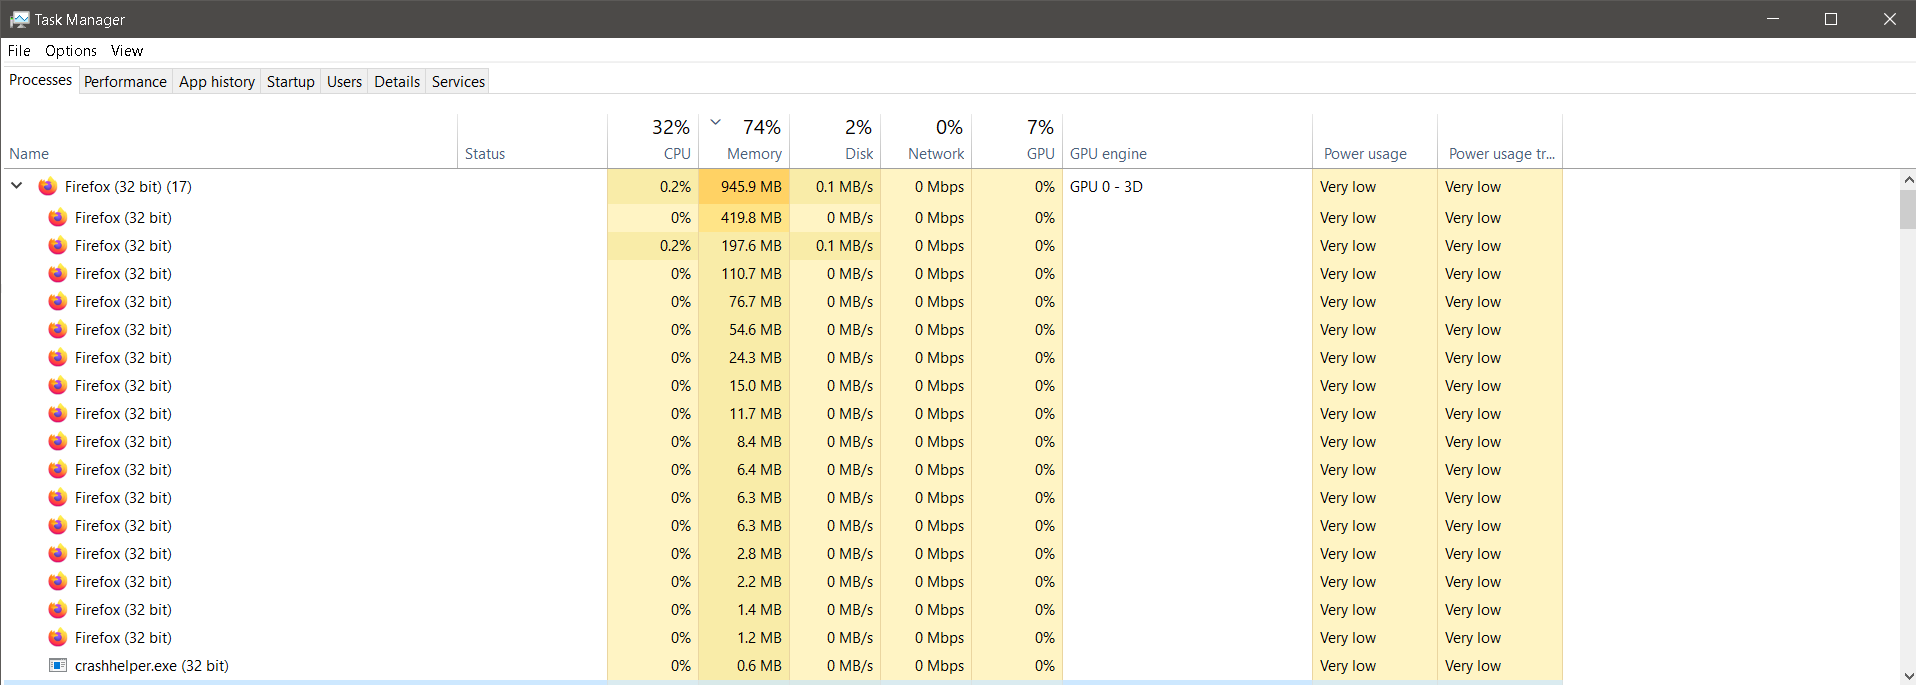
Task: Sort by the Memory 74% column header
Action: coord(744,141)
